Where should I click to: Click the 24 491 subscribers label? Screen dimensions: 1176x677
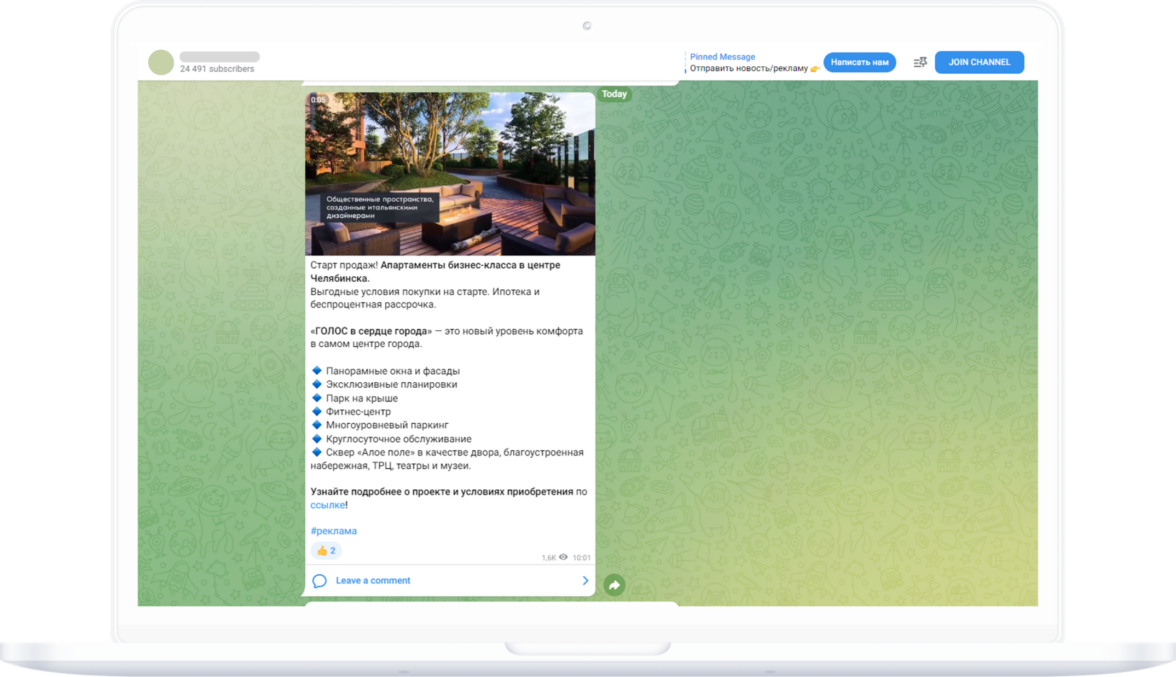[217, 70]
